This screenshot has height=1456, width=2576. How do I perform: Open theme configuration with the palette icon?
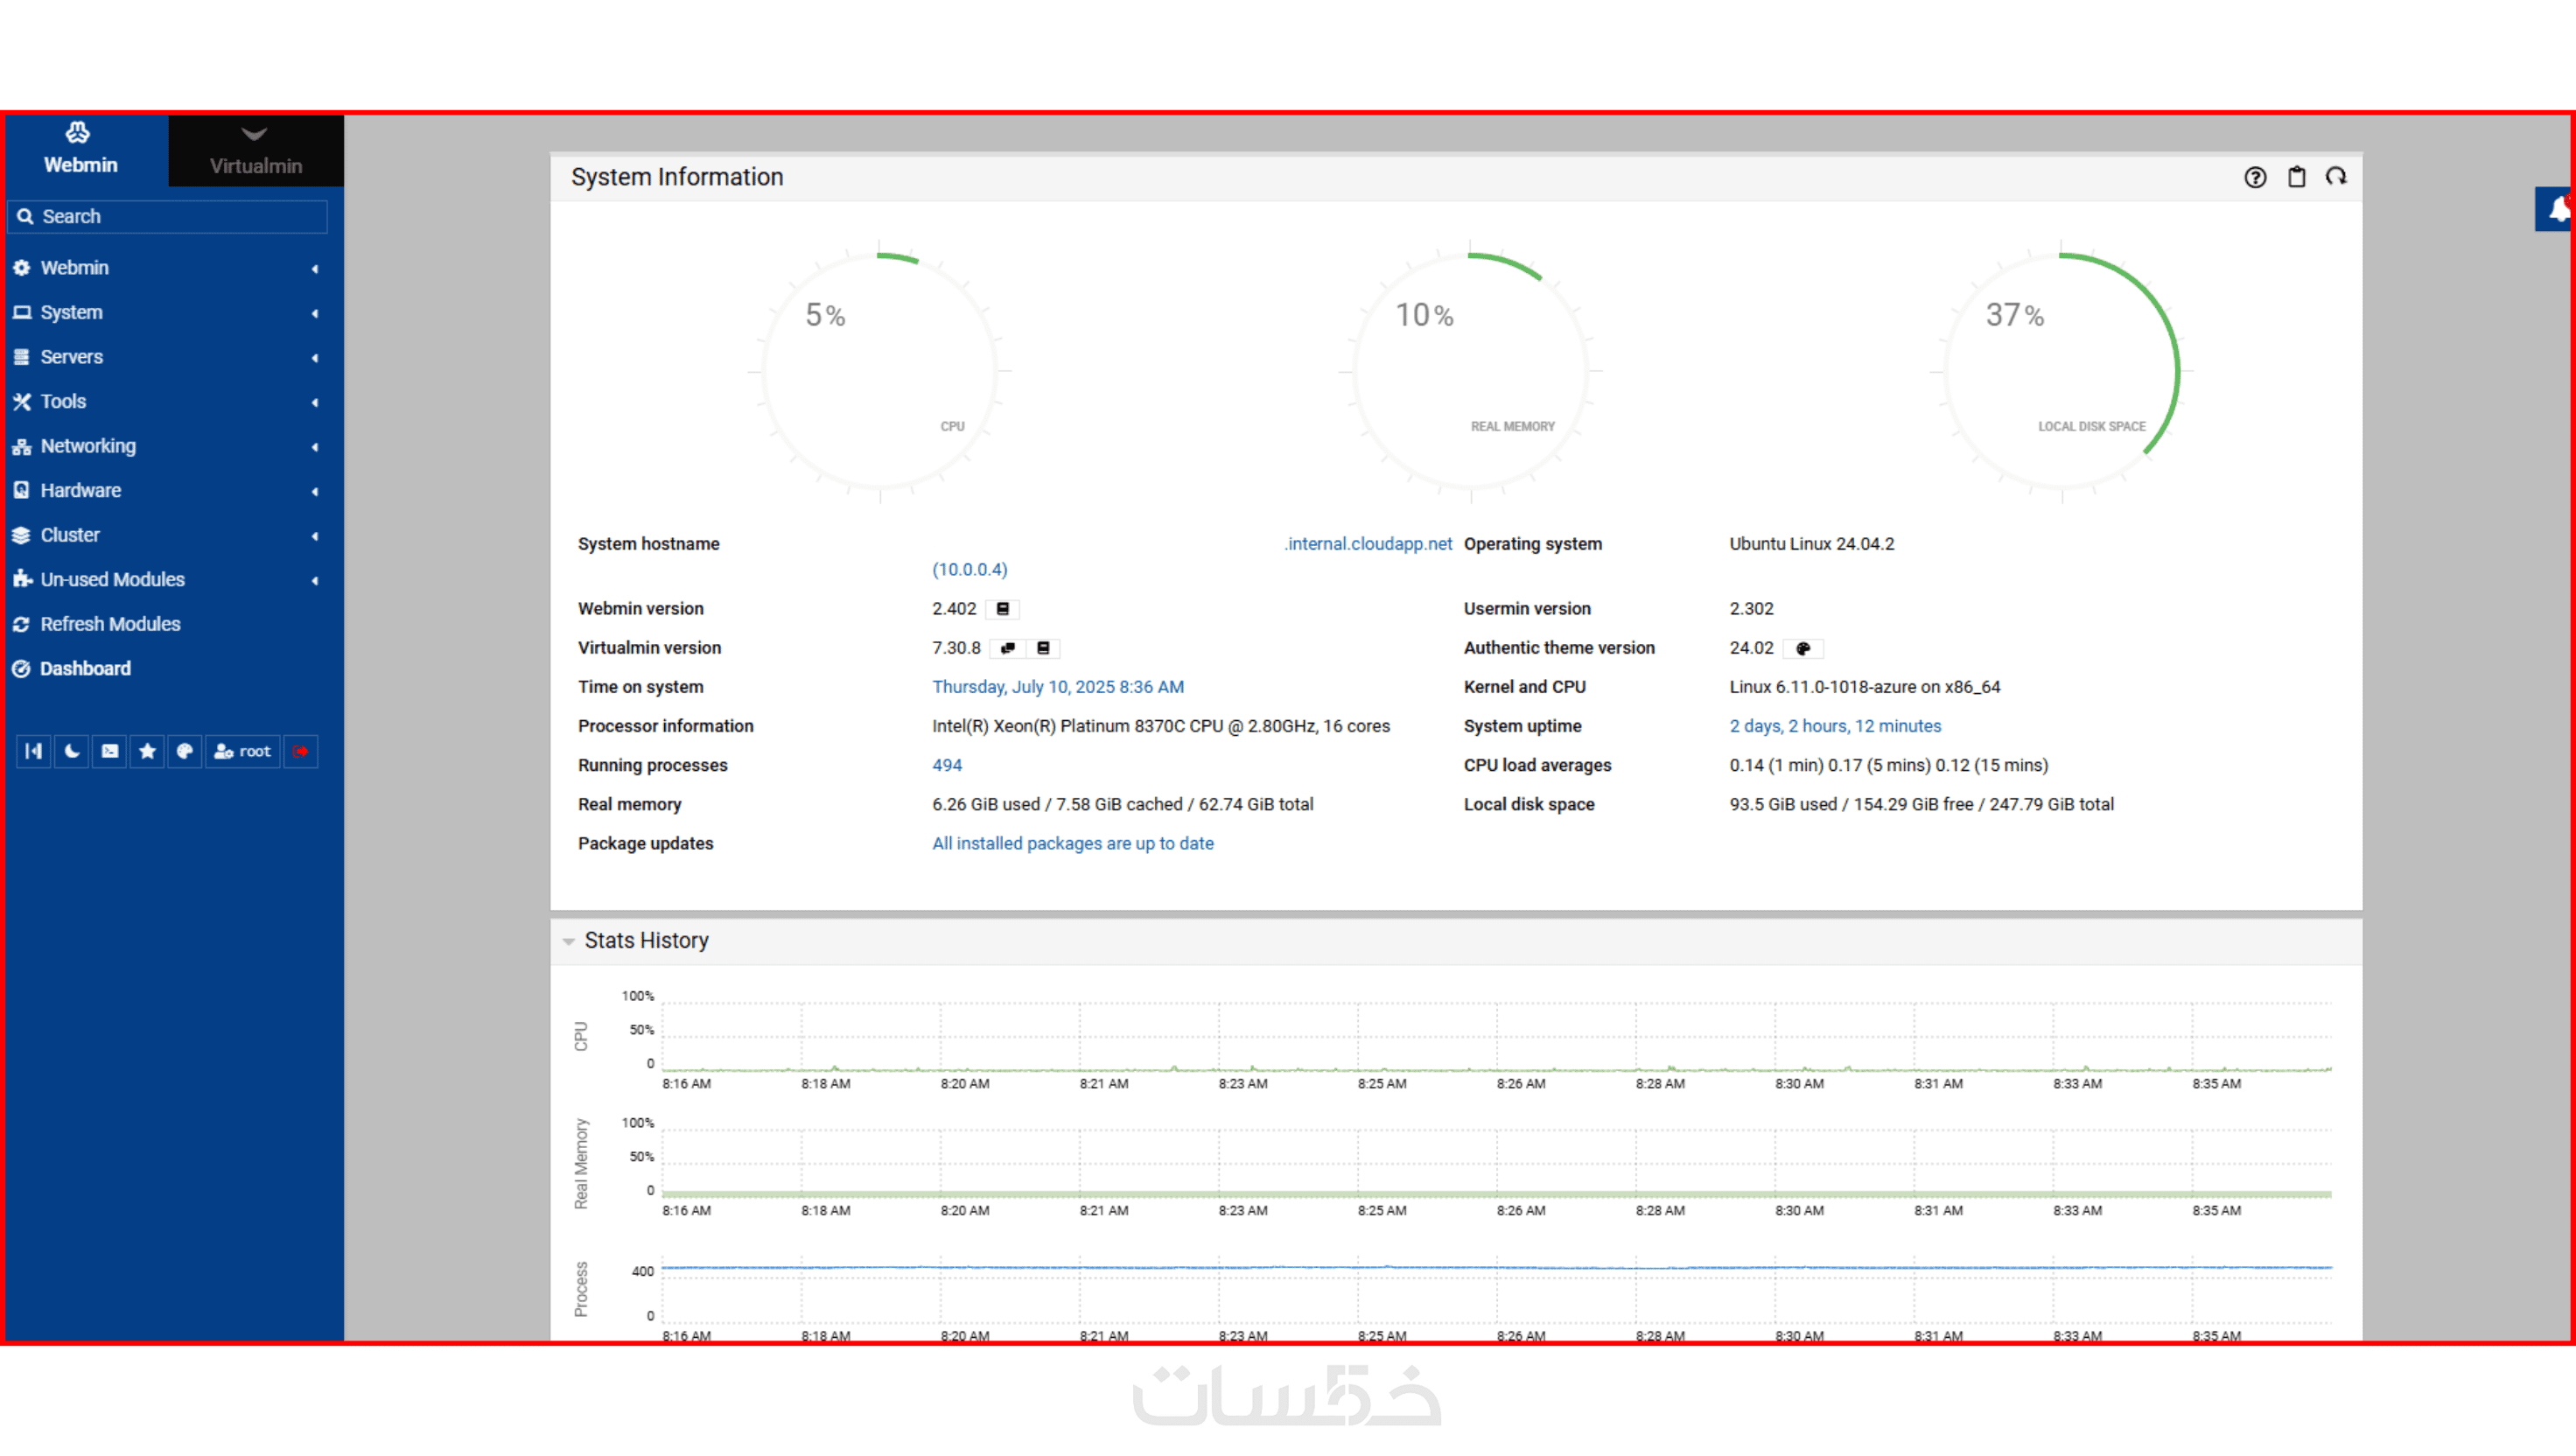(x=185, y=751)
